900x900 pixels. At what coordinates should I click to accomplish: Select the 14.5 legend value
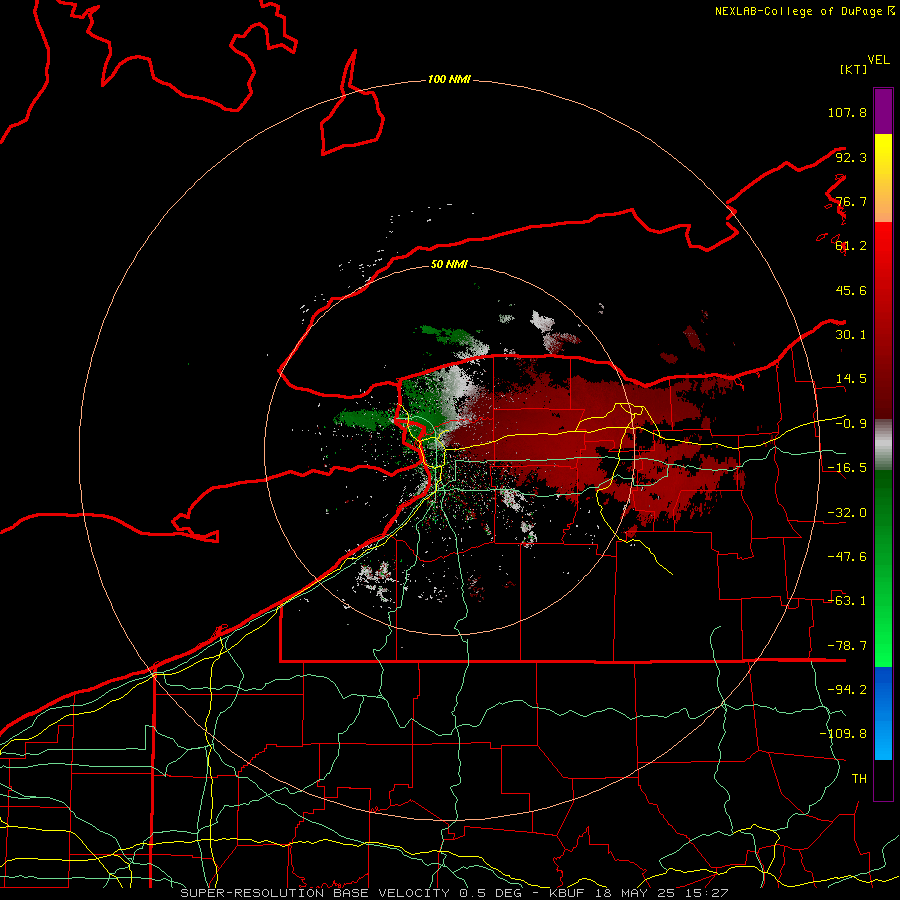[x=851, y=379]
